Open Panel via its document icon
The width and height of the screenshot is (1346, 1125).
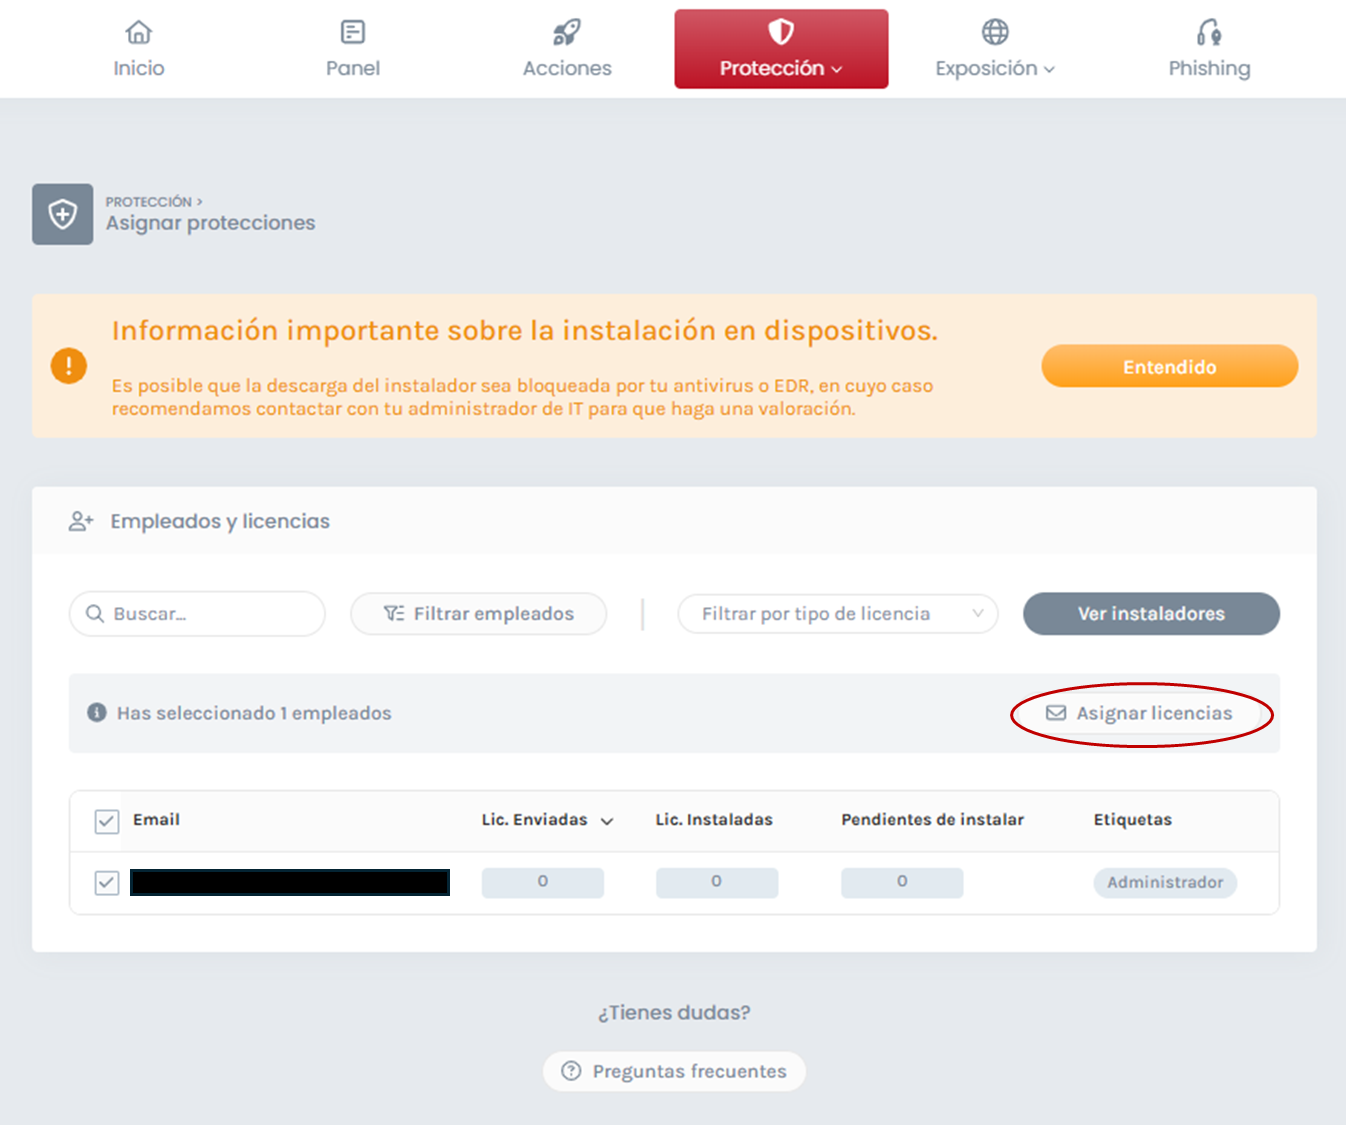[x=352, y=33]
